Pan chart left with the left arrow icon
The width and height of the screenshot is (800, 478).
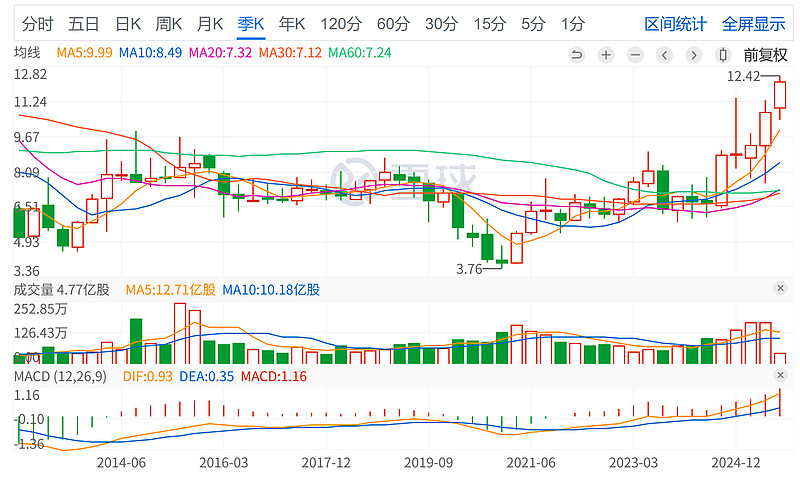point(664,55)
